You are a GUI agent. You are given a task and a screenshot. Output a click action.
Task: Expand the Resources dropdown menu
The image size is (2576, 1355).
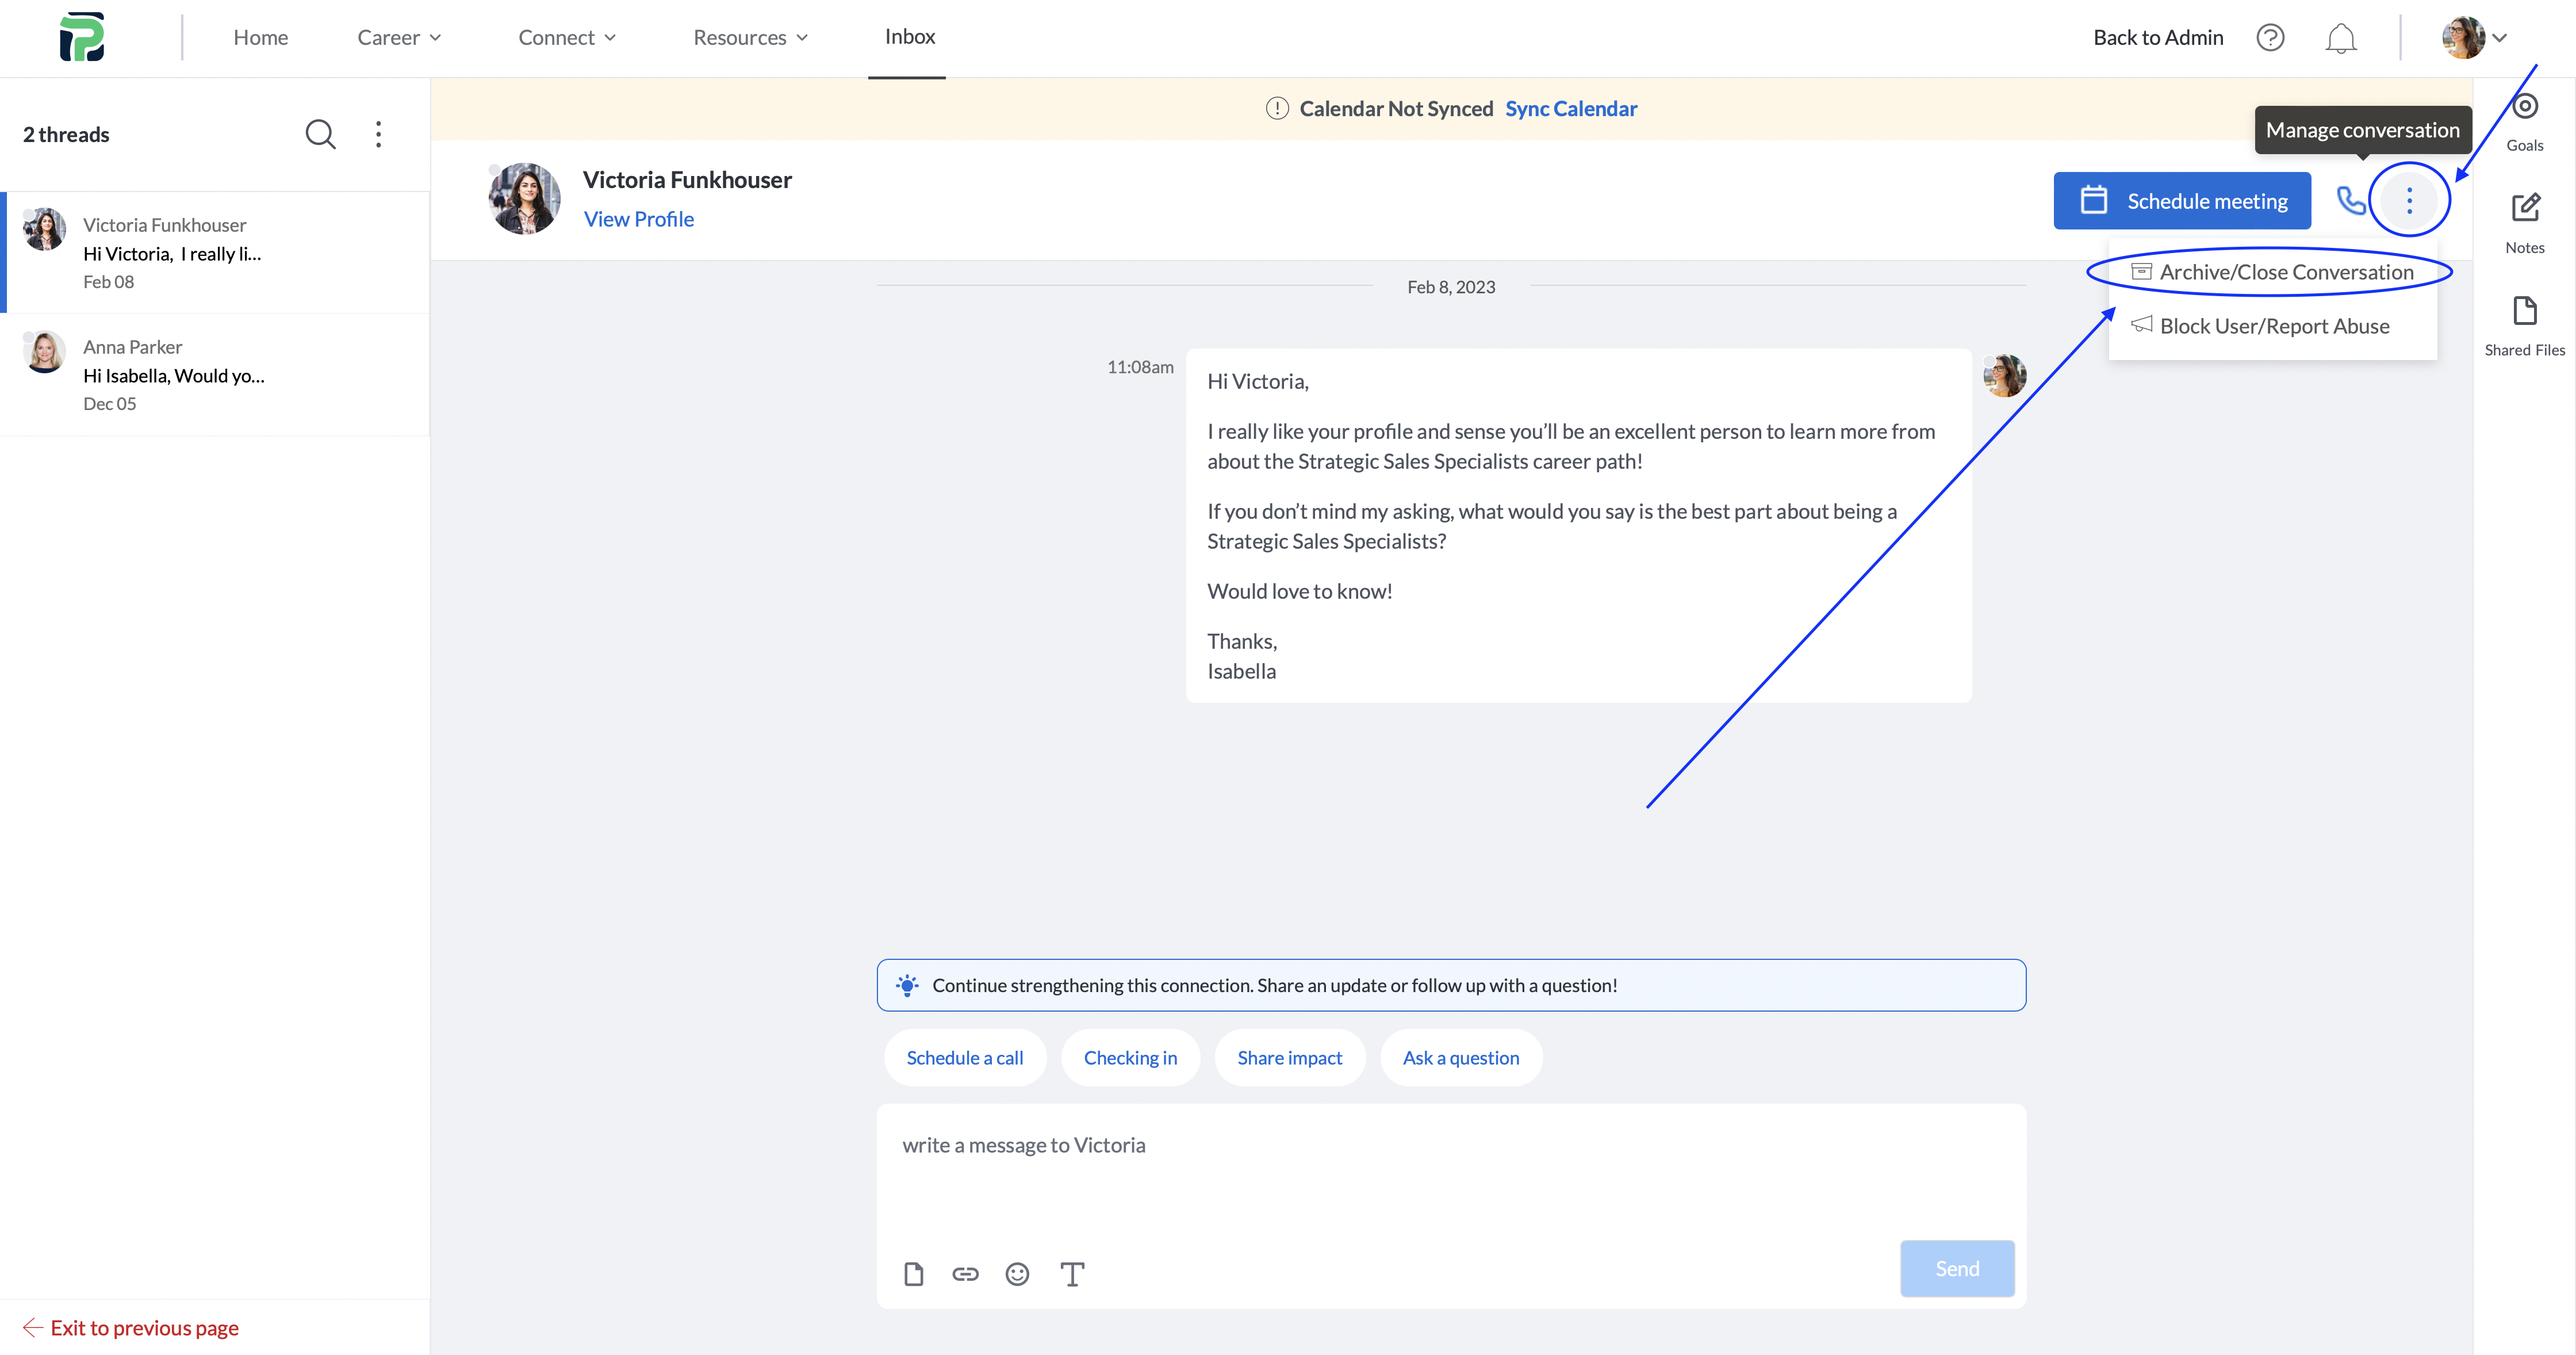coord(750,38)
